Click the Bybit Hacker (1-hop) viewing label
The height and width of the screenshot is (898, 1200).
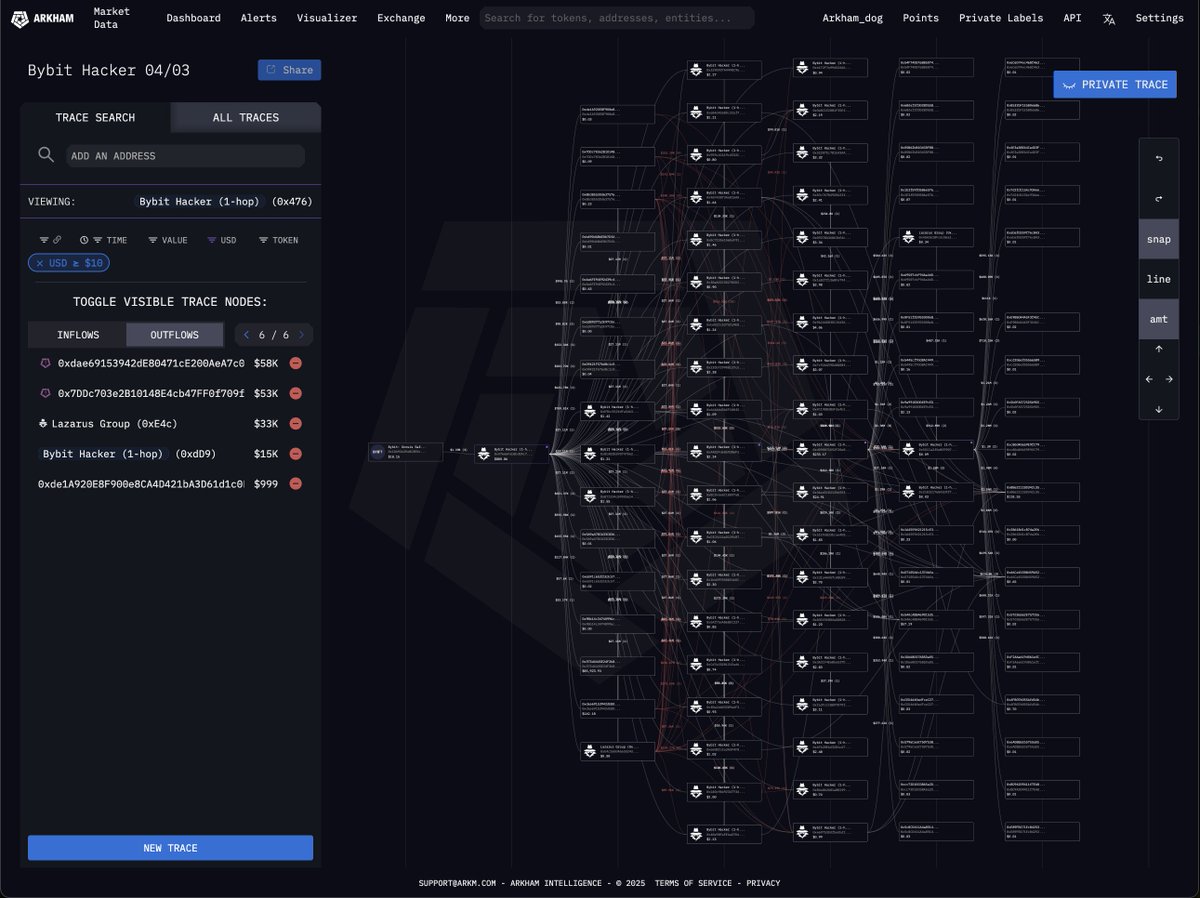(199, 201)
